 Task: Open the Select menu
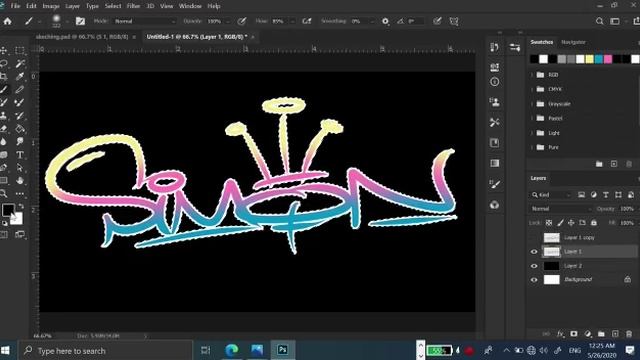(113, 6)
